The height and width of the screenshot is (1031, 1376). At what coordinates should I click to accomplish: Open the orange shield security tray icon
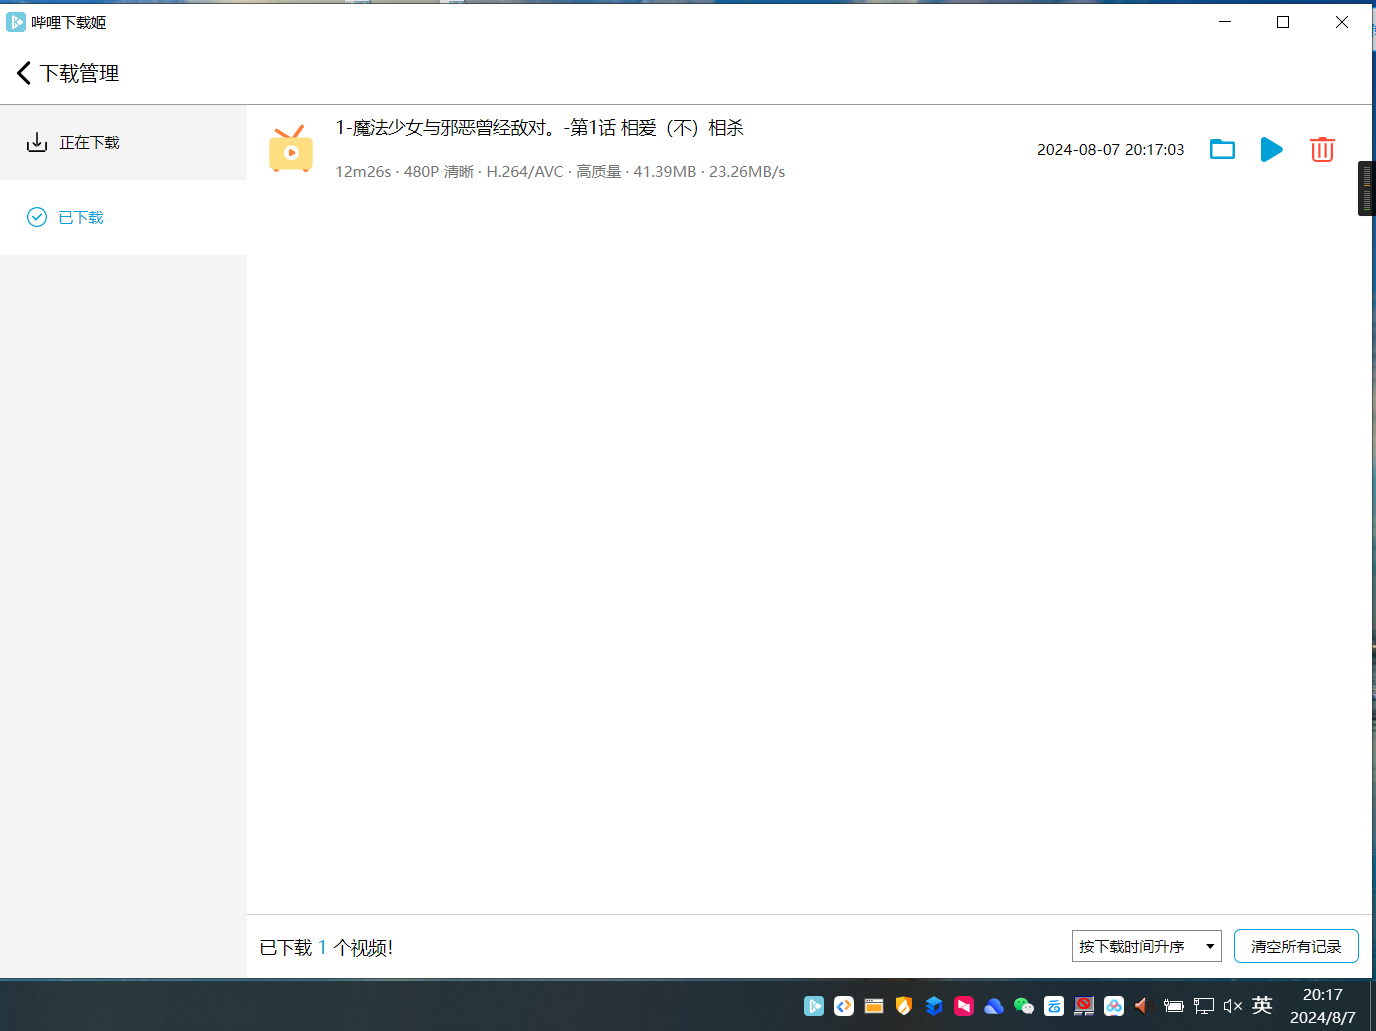pyautogui.click(x=904, y=1006)
